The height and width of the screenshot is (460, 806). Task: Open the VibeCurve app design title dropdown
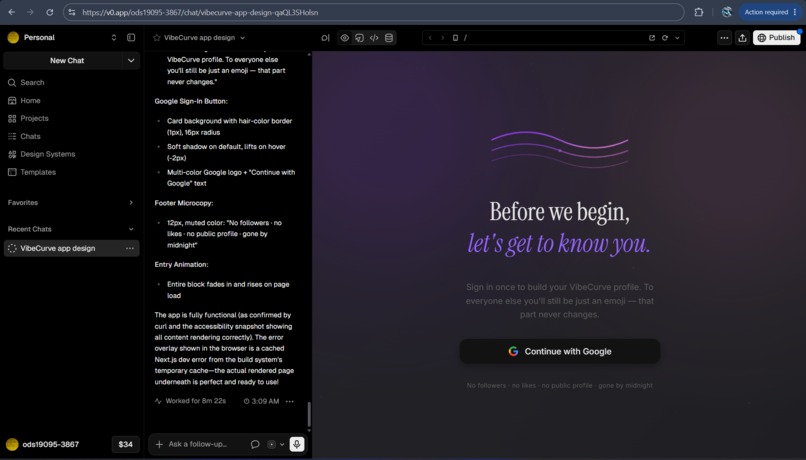coord(243,38)
